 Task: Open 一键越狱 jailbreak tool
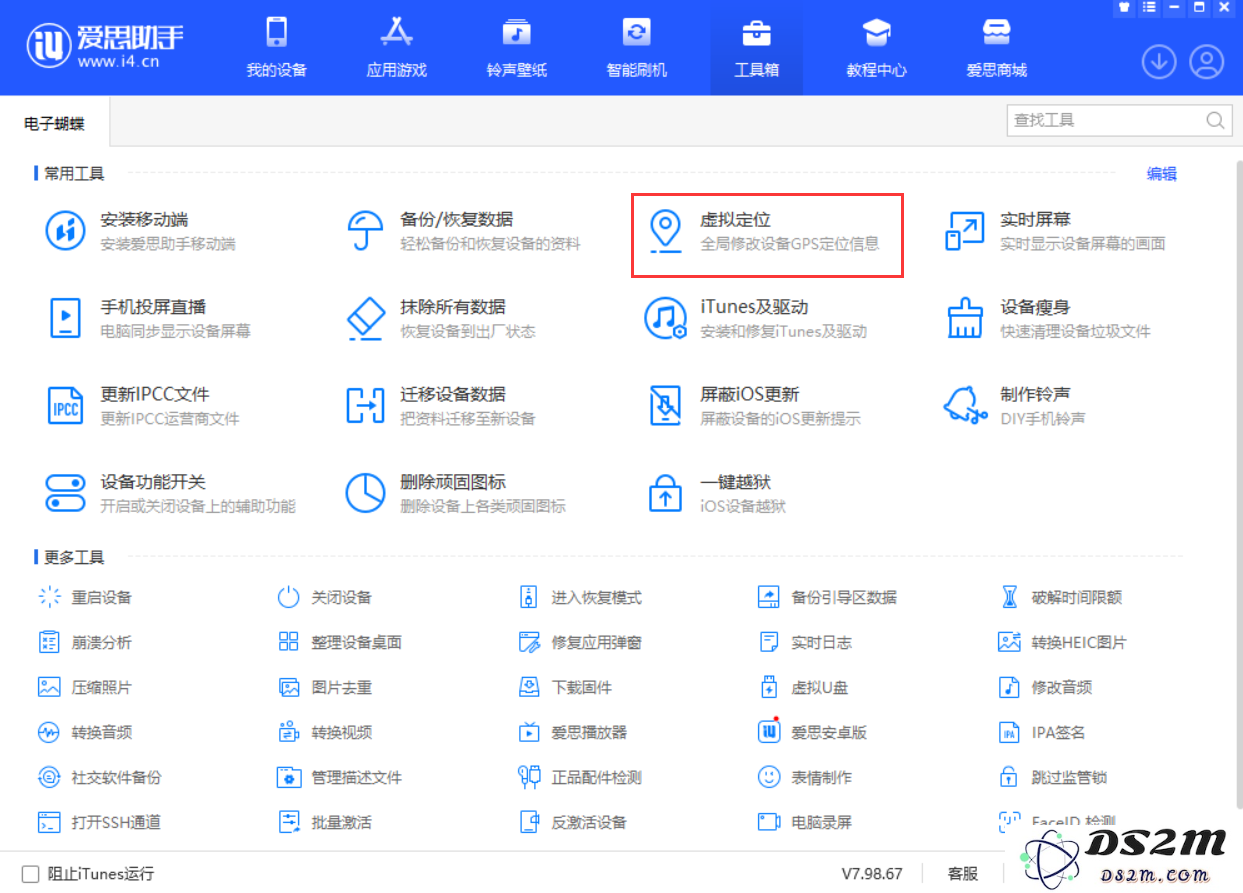tap(717, 493)
